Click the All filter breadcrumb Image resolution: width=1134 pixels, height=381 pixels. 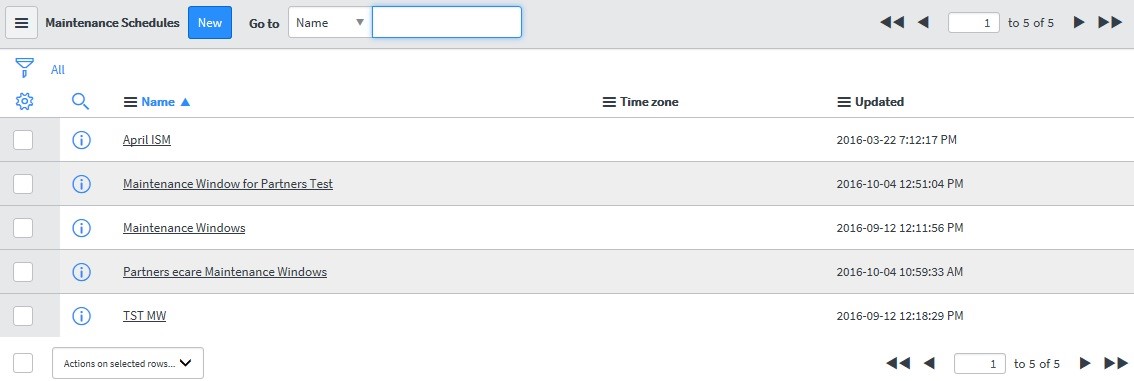coord(58,69)
